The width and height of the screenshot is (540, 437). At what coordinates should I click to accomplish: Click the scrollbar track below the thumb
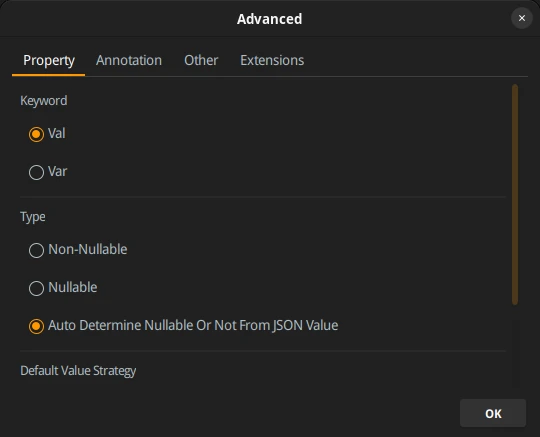(x=515, y=353)
